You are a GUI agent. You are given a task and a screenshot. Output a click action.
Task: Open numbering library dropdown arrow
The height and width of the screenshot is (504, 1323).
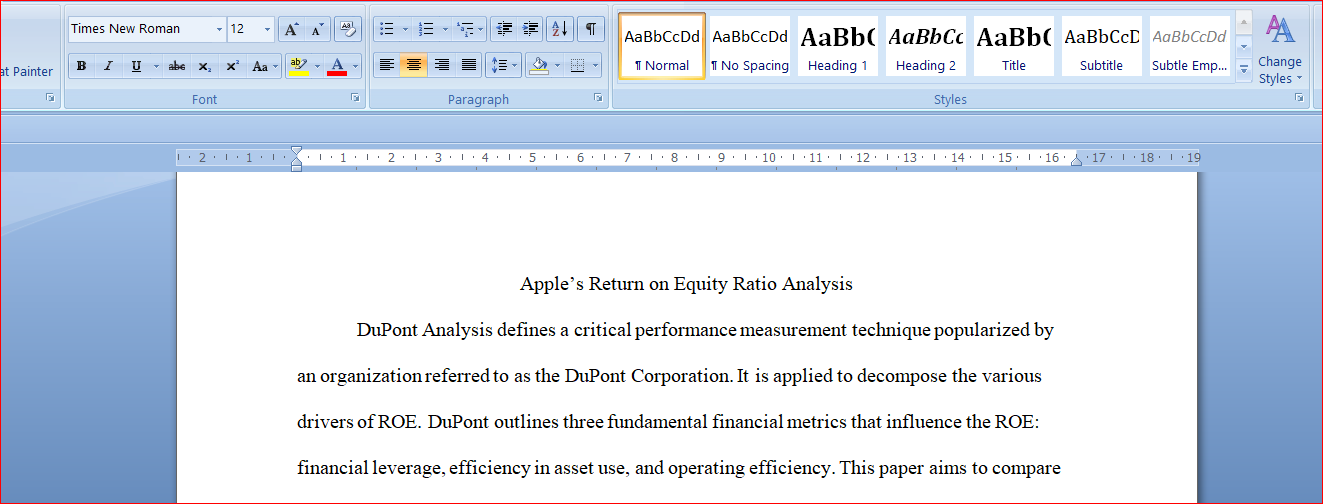(x=445, y=29)
